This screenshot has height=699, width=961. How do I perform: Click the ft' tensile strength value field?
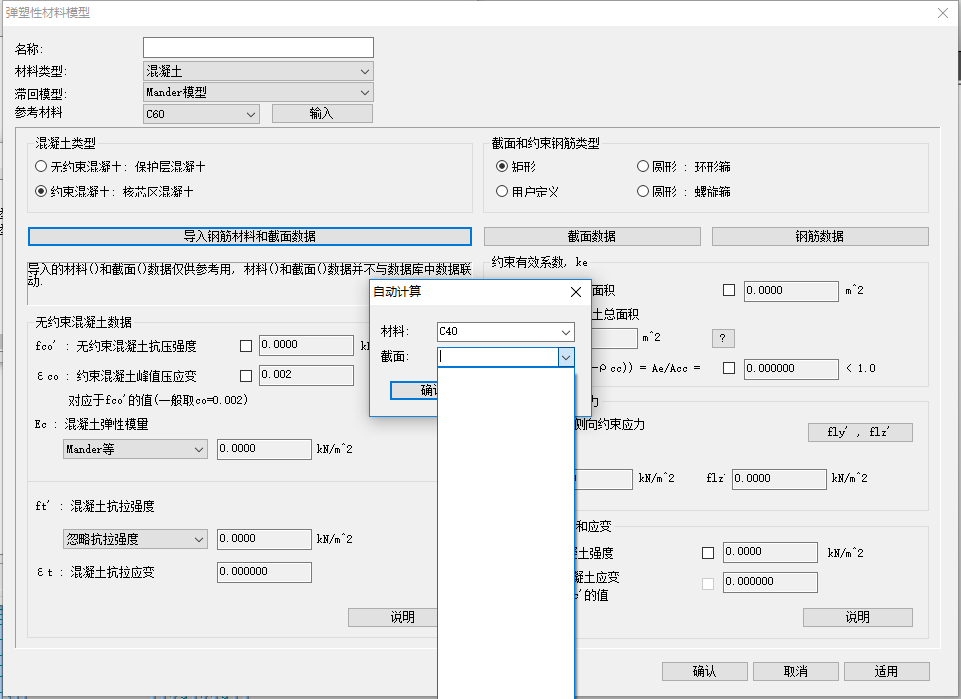point(264,539)
